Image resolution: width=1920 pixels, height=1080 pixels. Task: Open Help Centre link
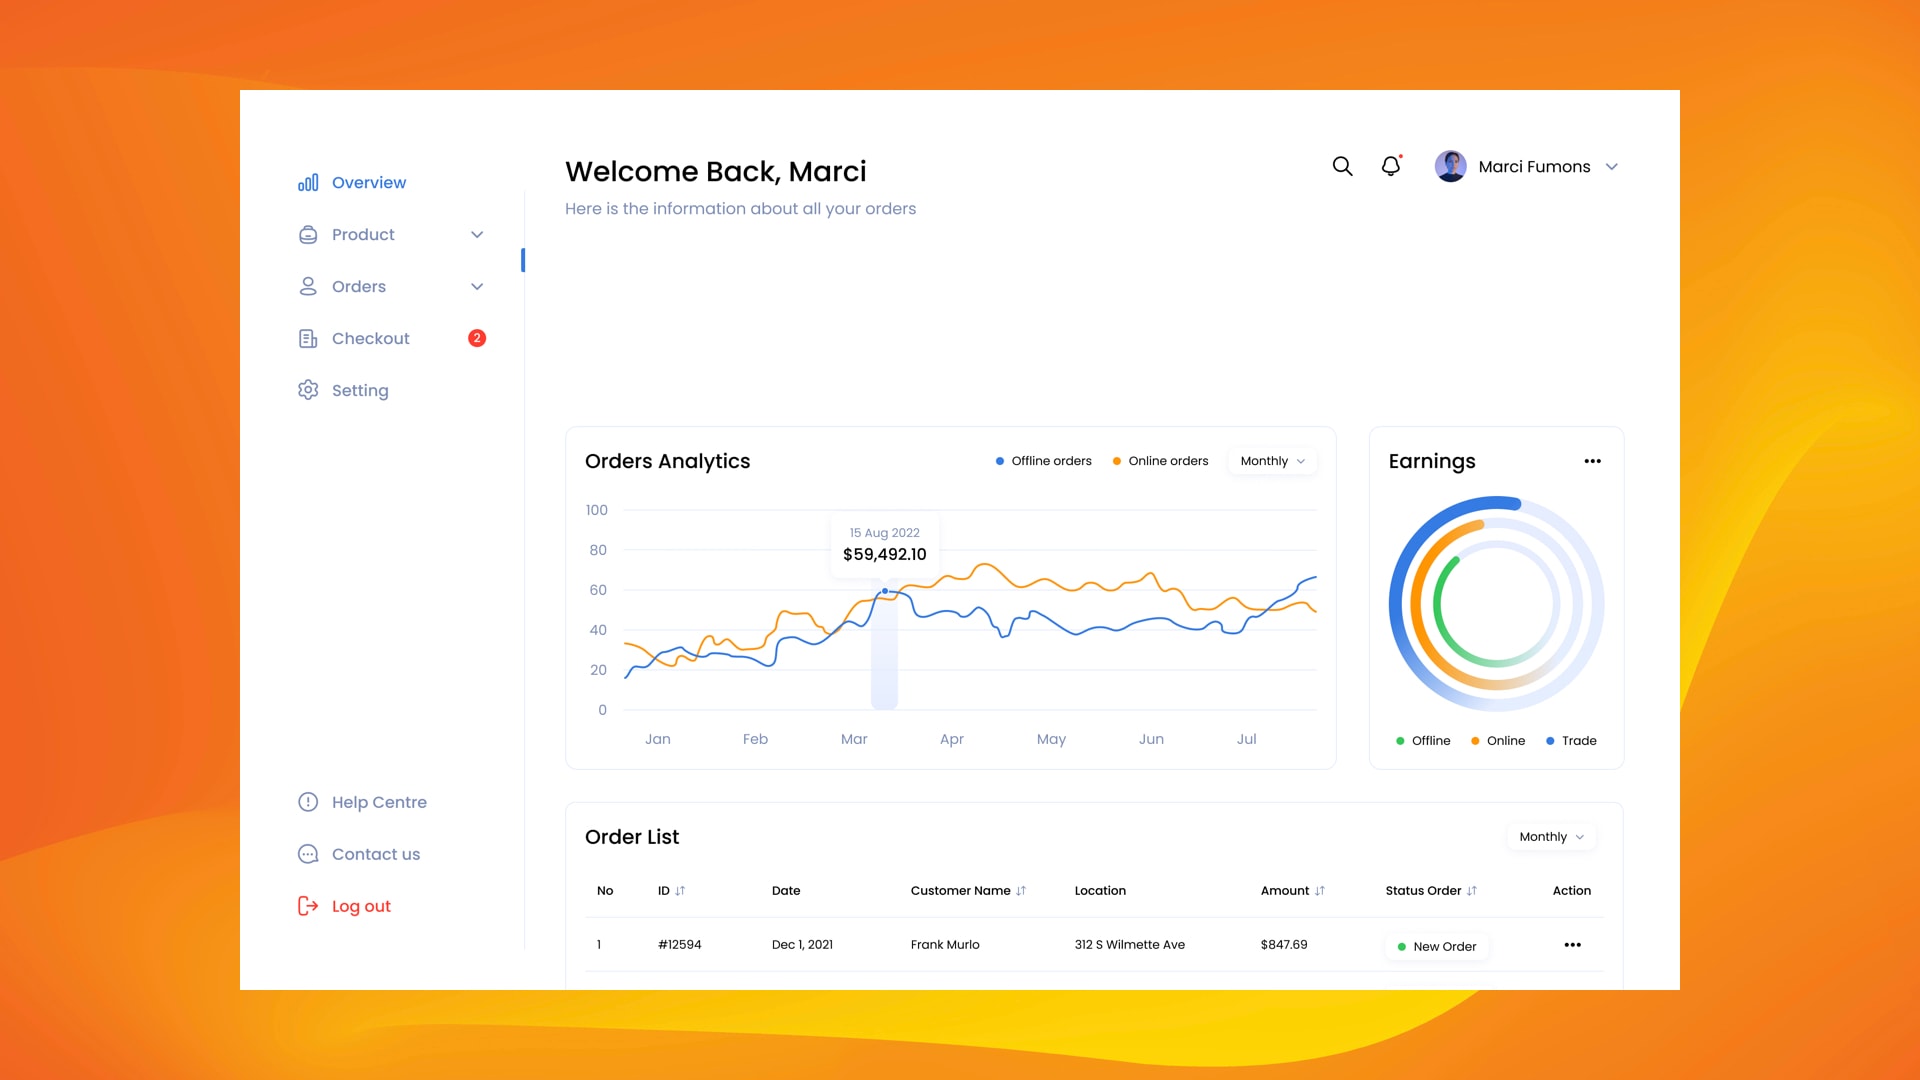pyautogui.click(x=378, y=802)
